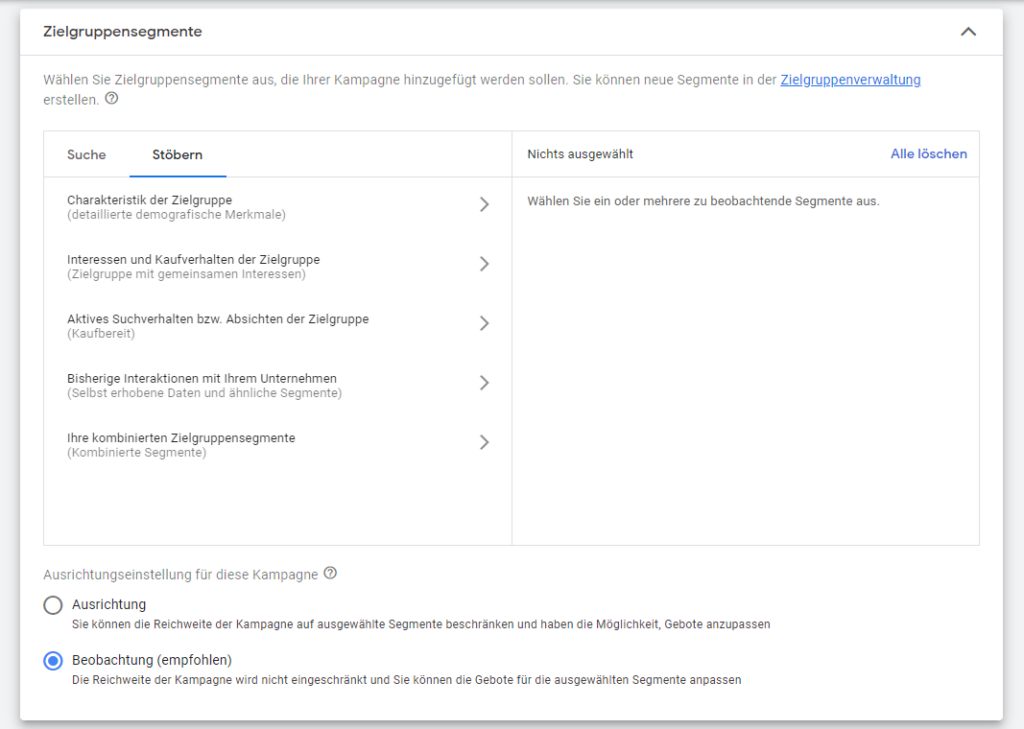
Task: Expand "Ihre kombinierten Zielgruppensegmente"
Action: (484, 442)
